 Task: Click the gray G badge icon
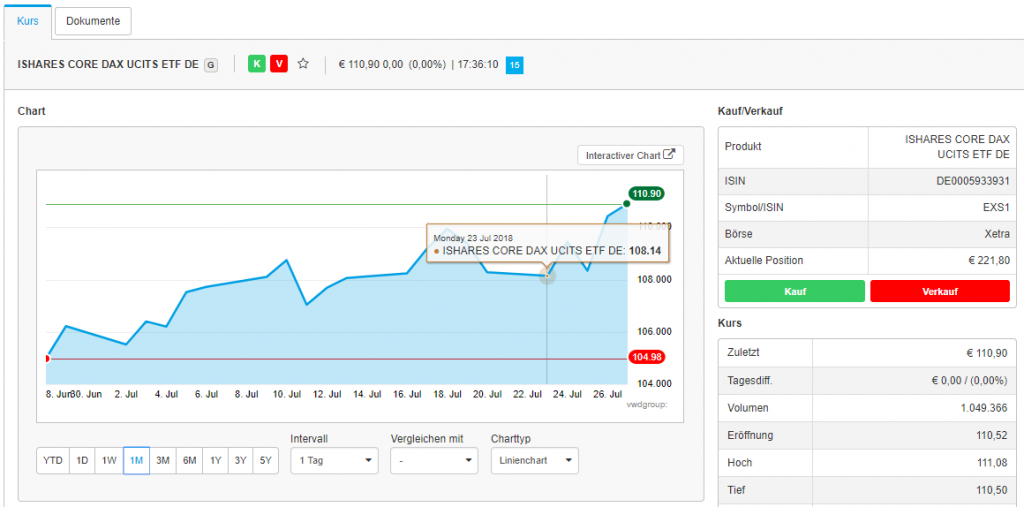210,64
